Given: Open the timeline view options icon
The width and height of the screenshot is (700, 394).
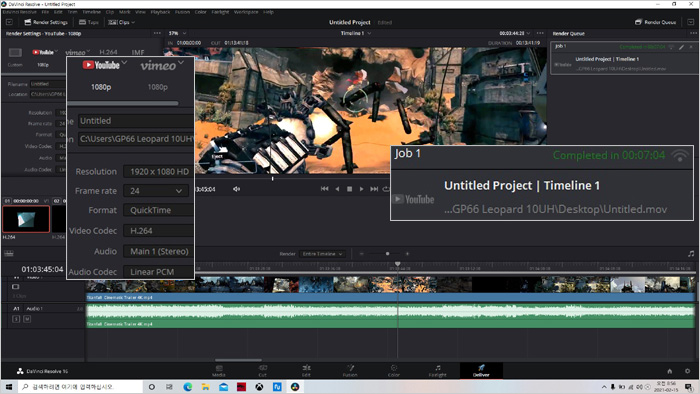Looking at the screenshot, I should pyautogui.click(x=8, y=253).
